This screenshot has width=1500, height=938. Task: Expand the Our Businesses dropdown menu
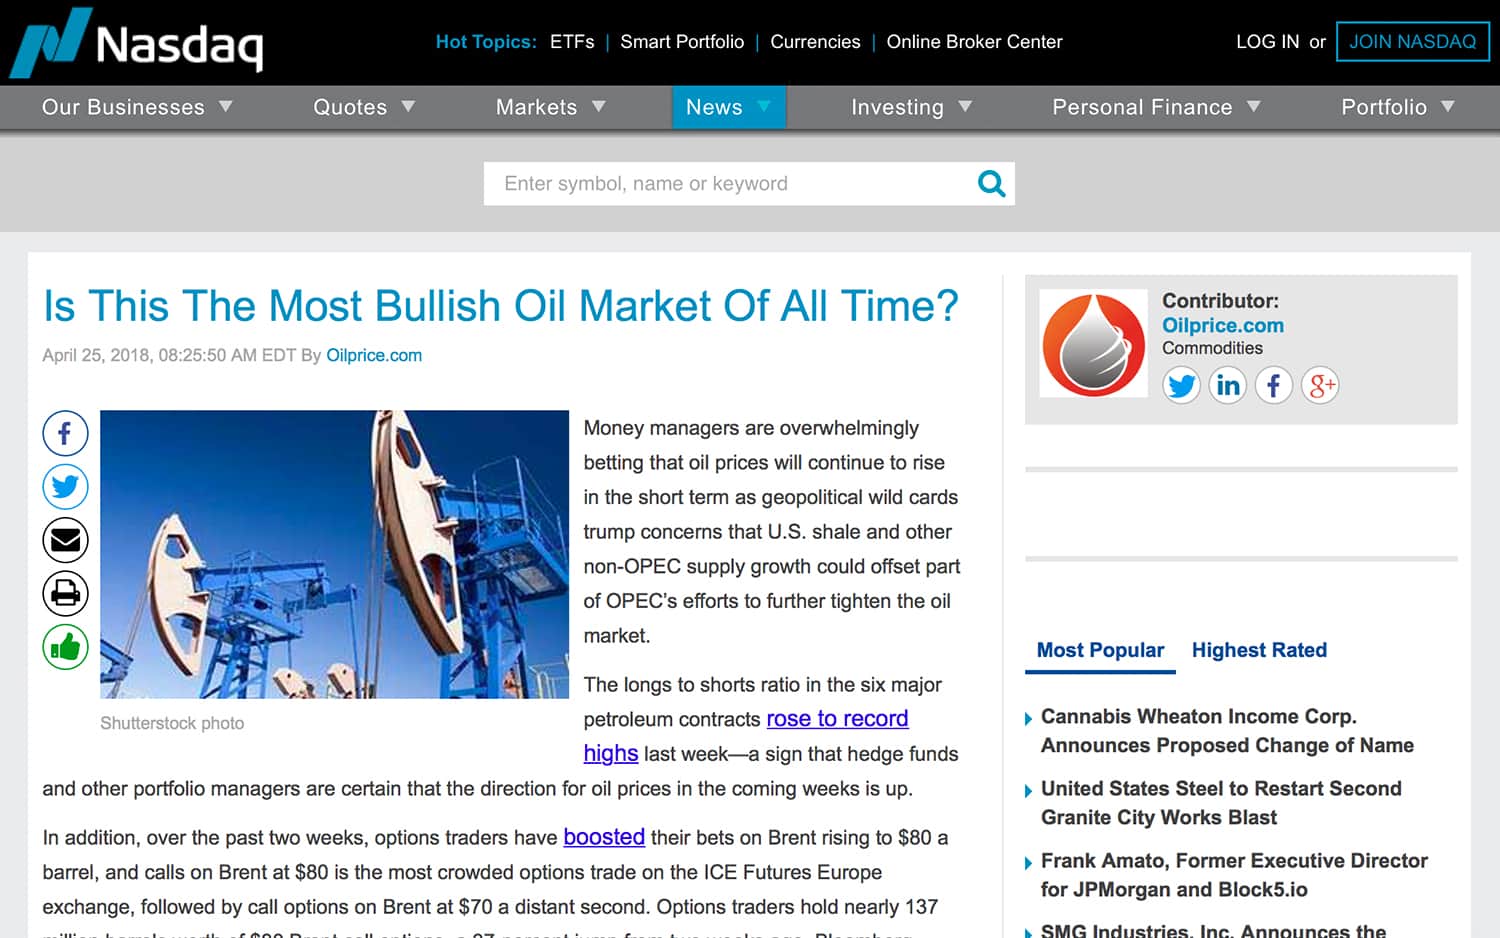[136, 107]
